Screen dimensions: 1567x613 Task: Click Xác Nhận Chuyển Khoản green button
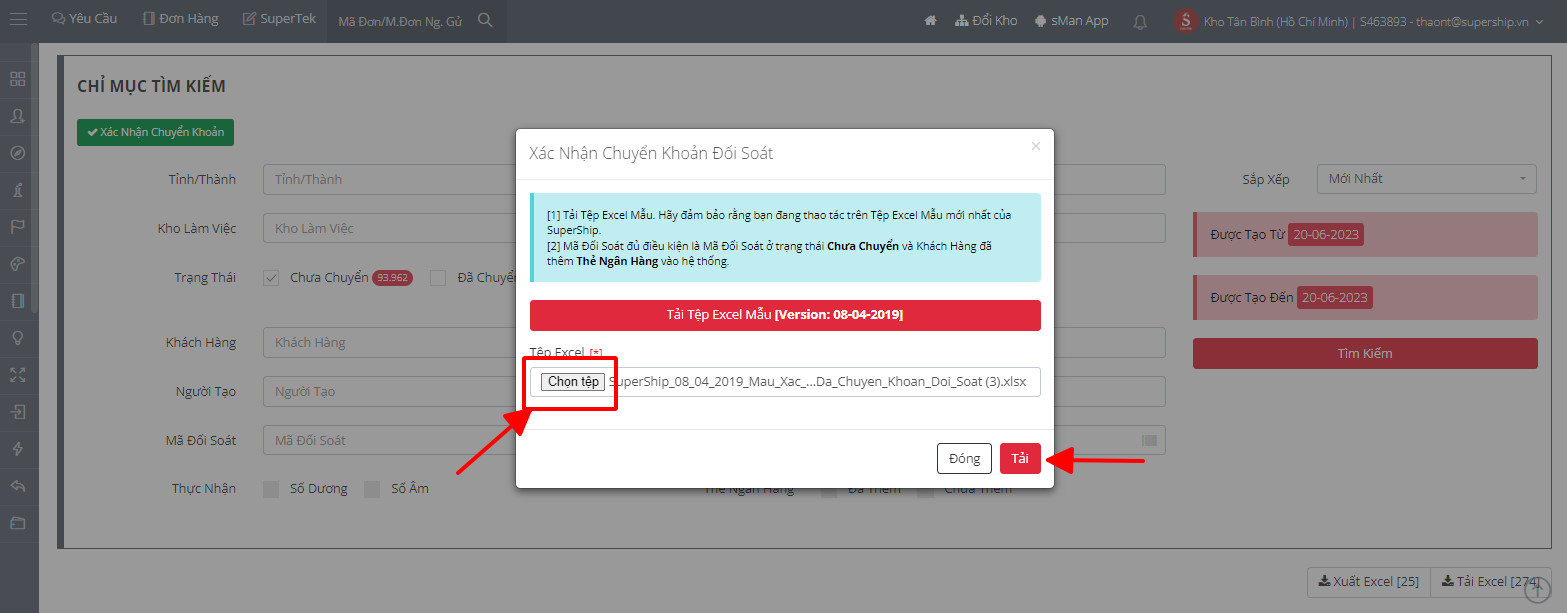(x=155, y=132)
